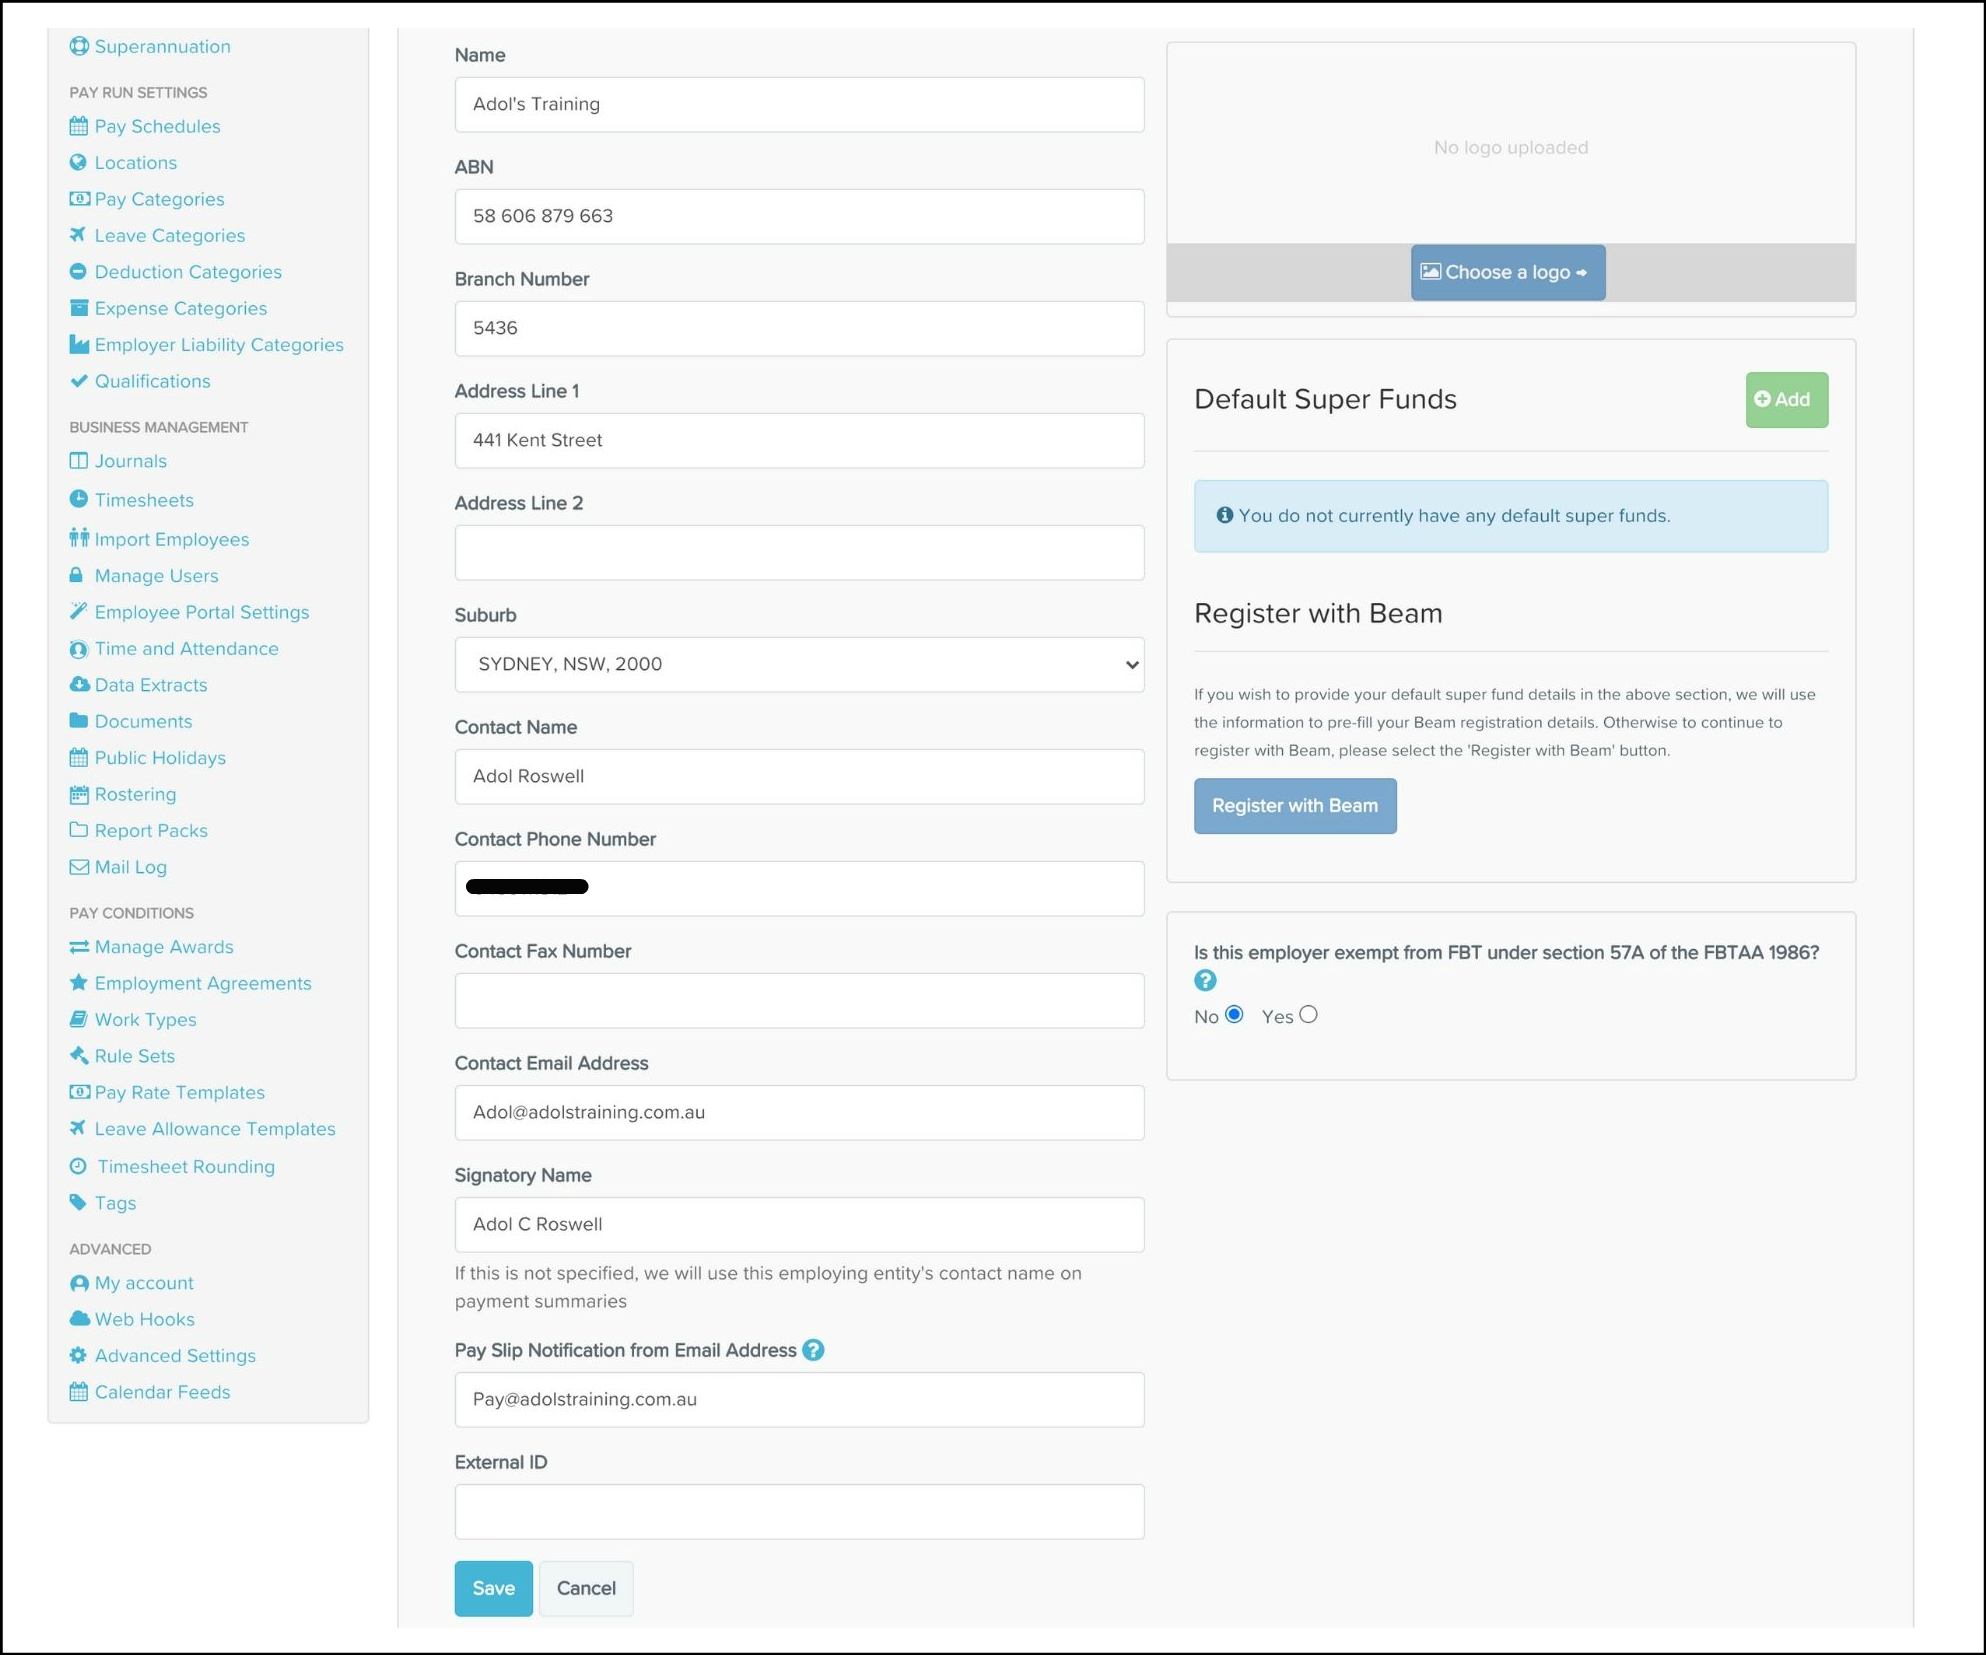Image resolution: width=1986 pixels, height=1655 pixels.
Task: Click the Manage Users lock icon
Action: [x=76, y=575]
